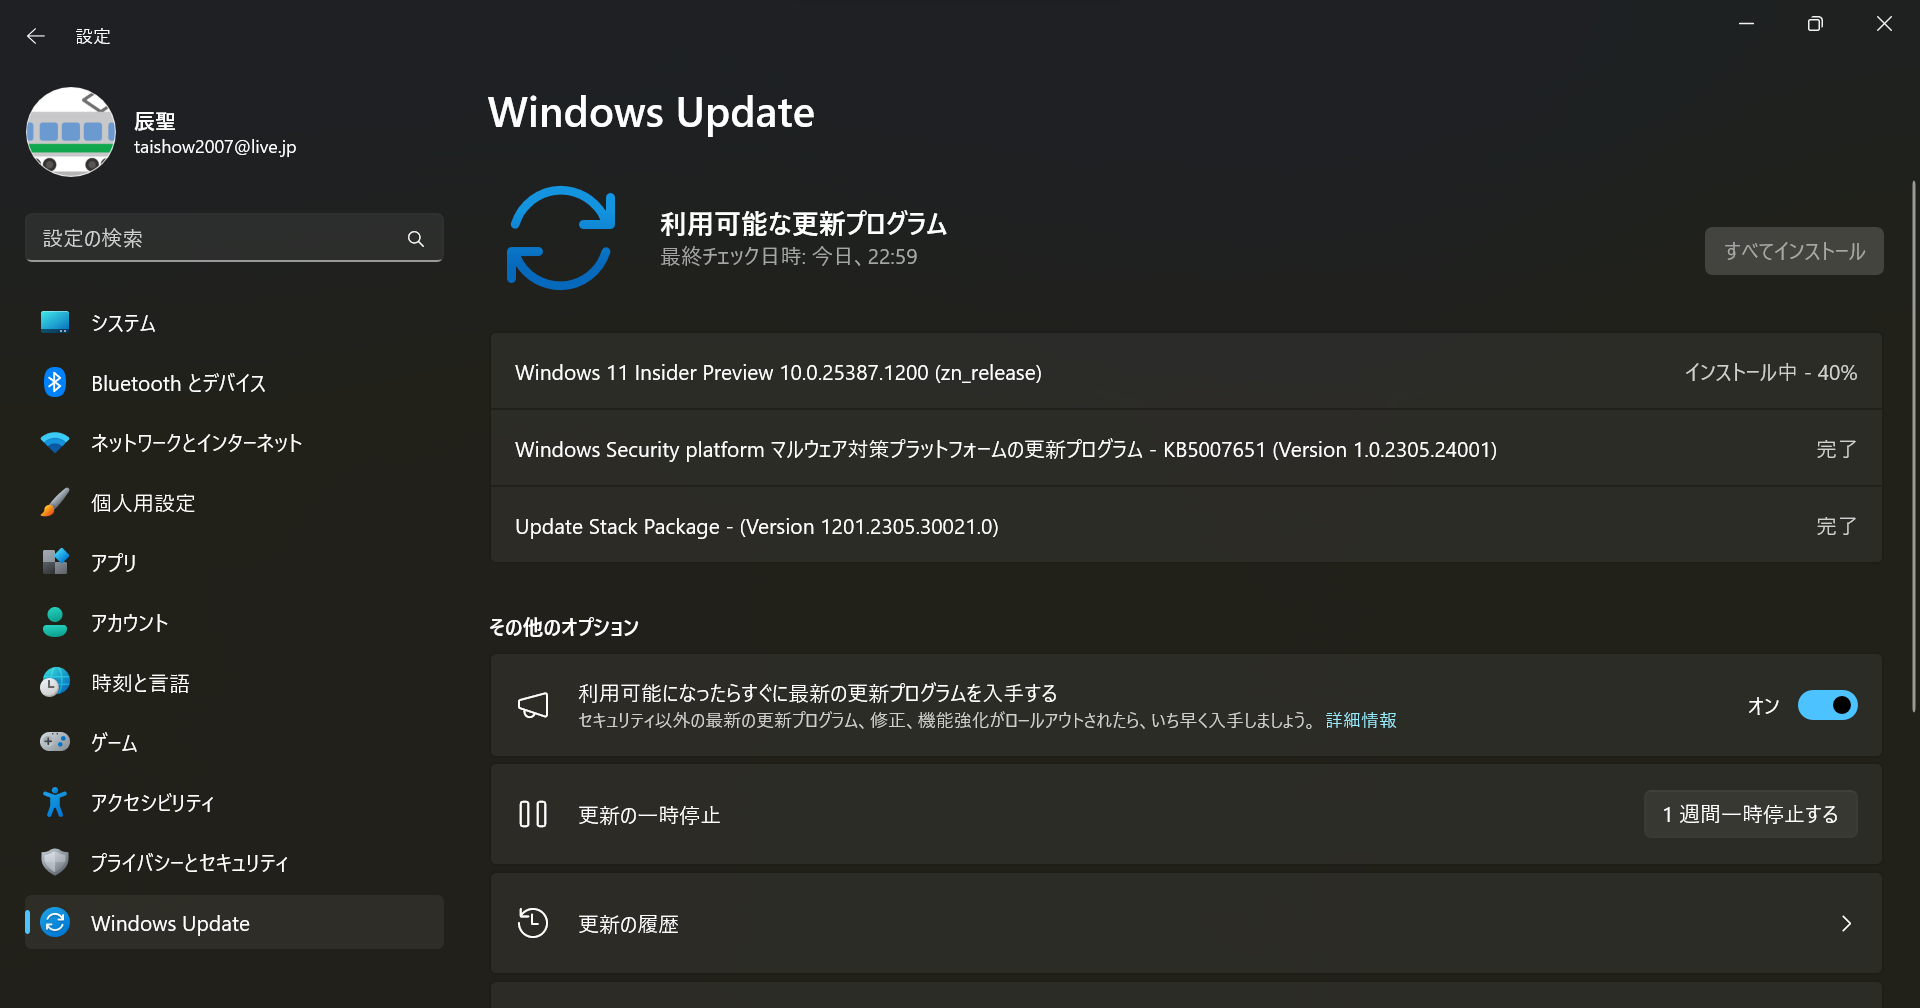1920x1008 pixels.
Task: Click すべてインストール button
Action: point(1794,251)
